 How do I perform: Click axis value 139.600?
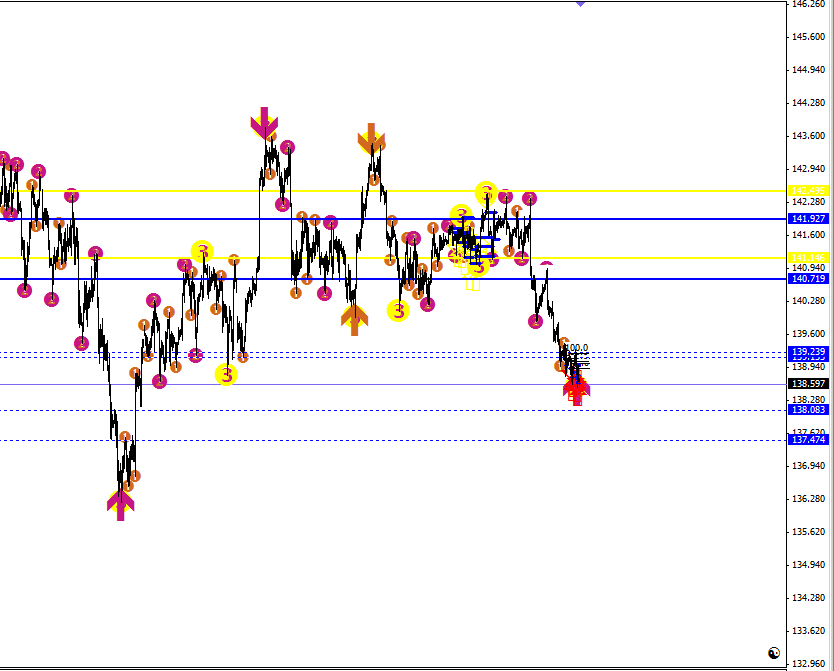808,333
